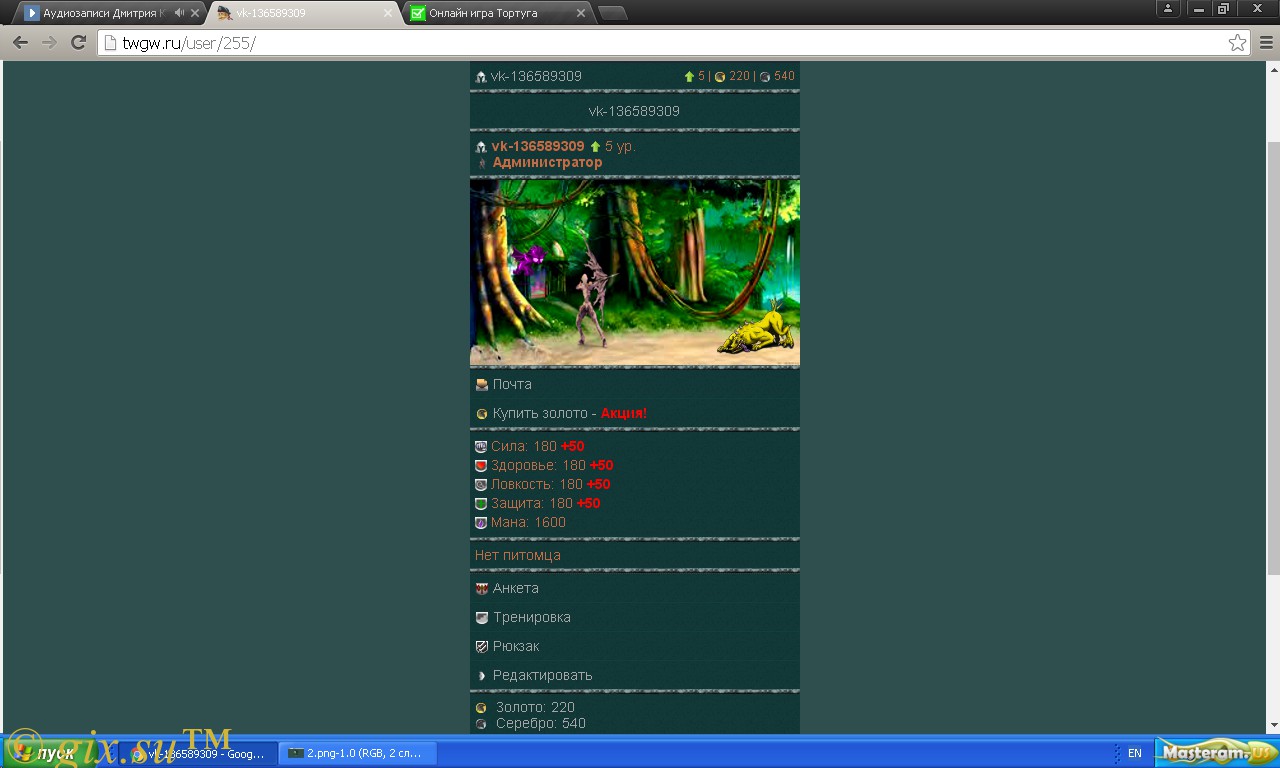1280x768 pixels.
Task: Click the Сила: 180 +50 stat
Action: pos(537,446)
